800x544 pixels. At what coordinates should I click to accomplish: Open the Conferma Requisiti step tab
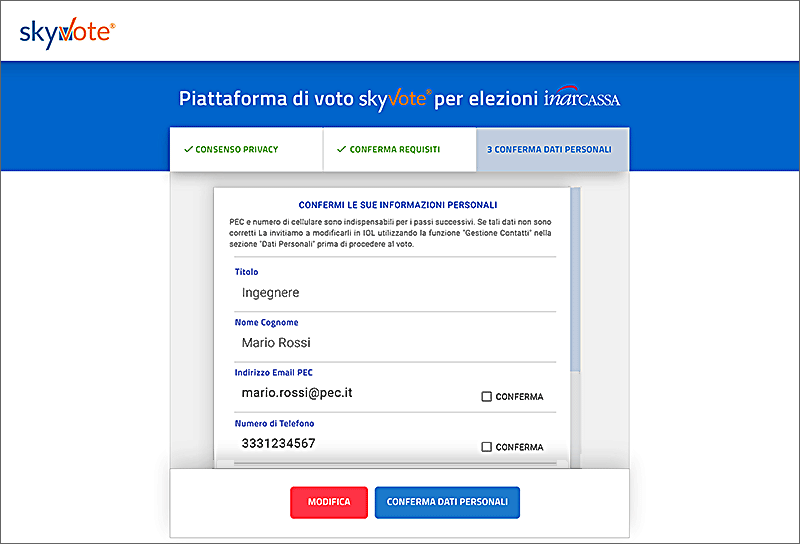(x=399, y=150)
